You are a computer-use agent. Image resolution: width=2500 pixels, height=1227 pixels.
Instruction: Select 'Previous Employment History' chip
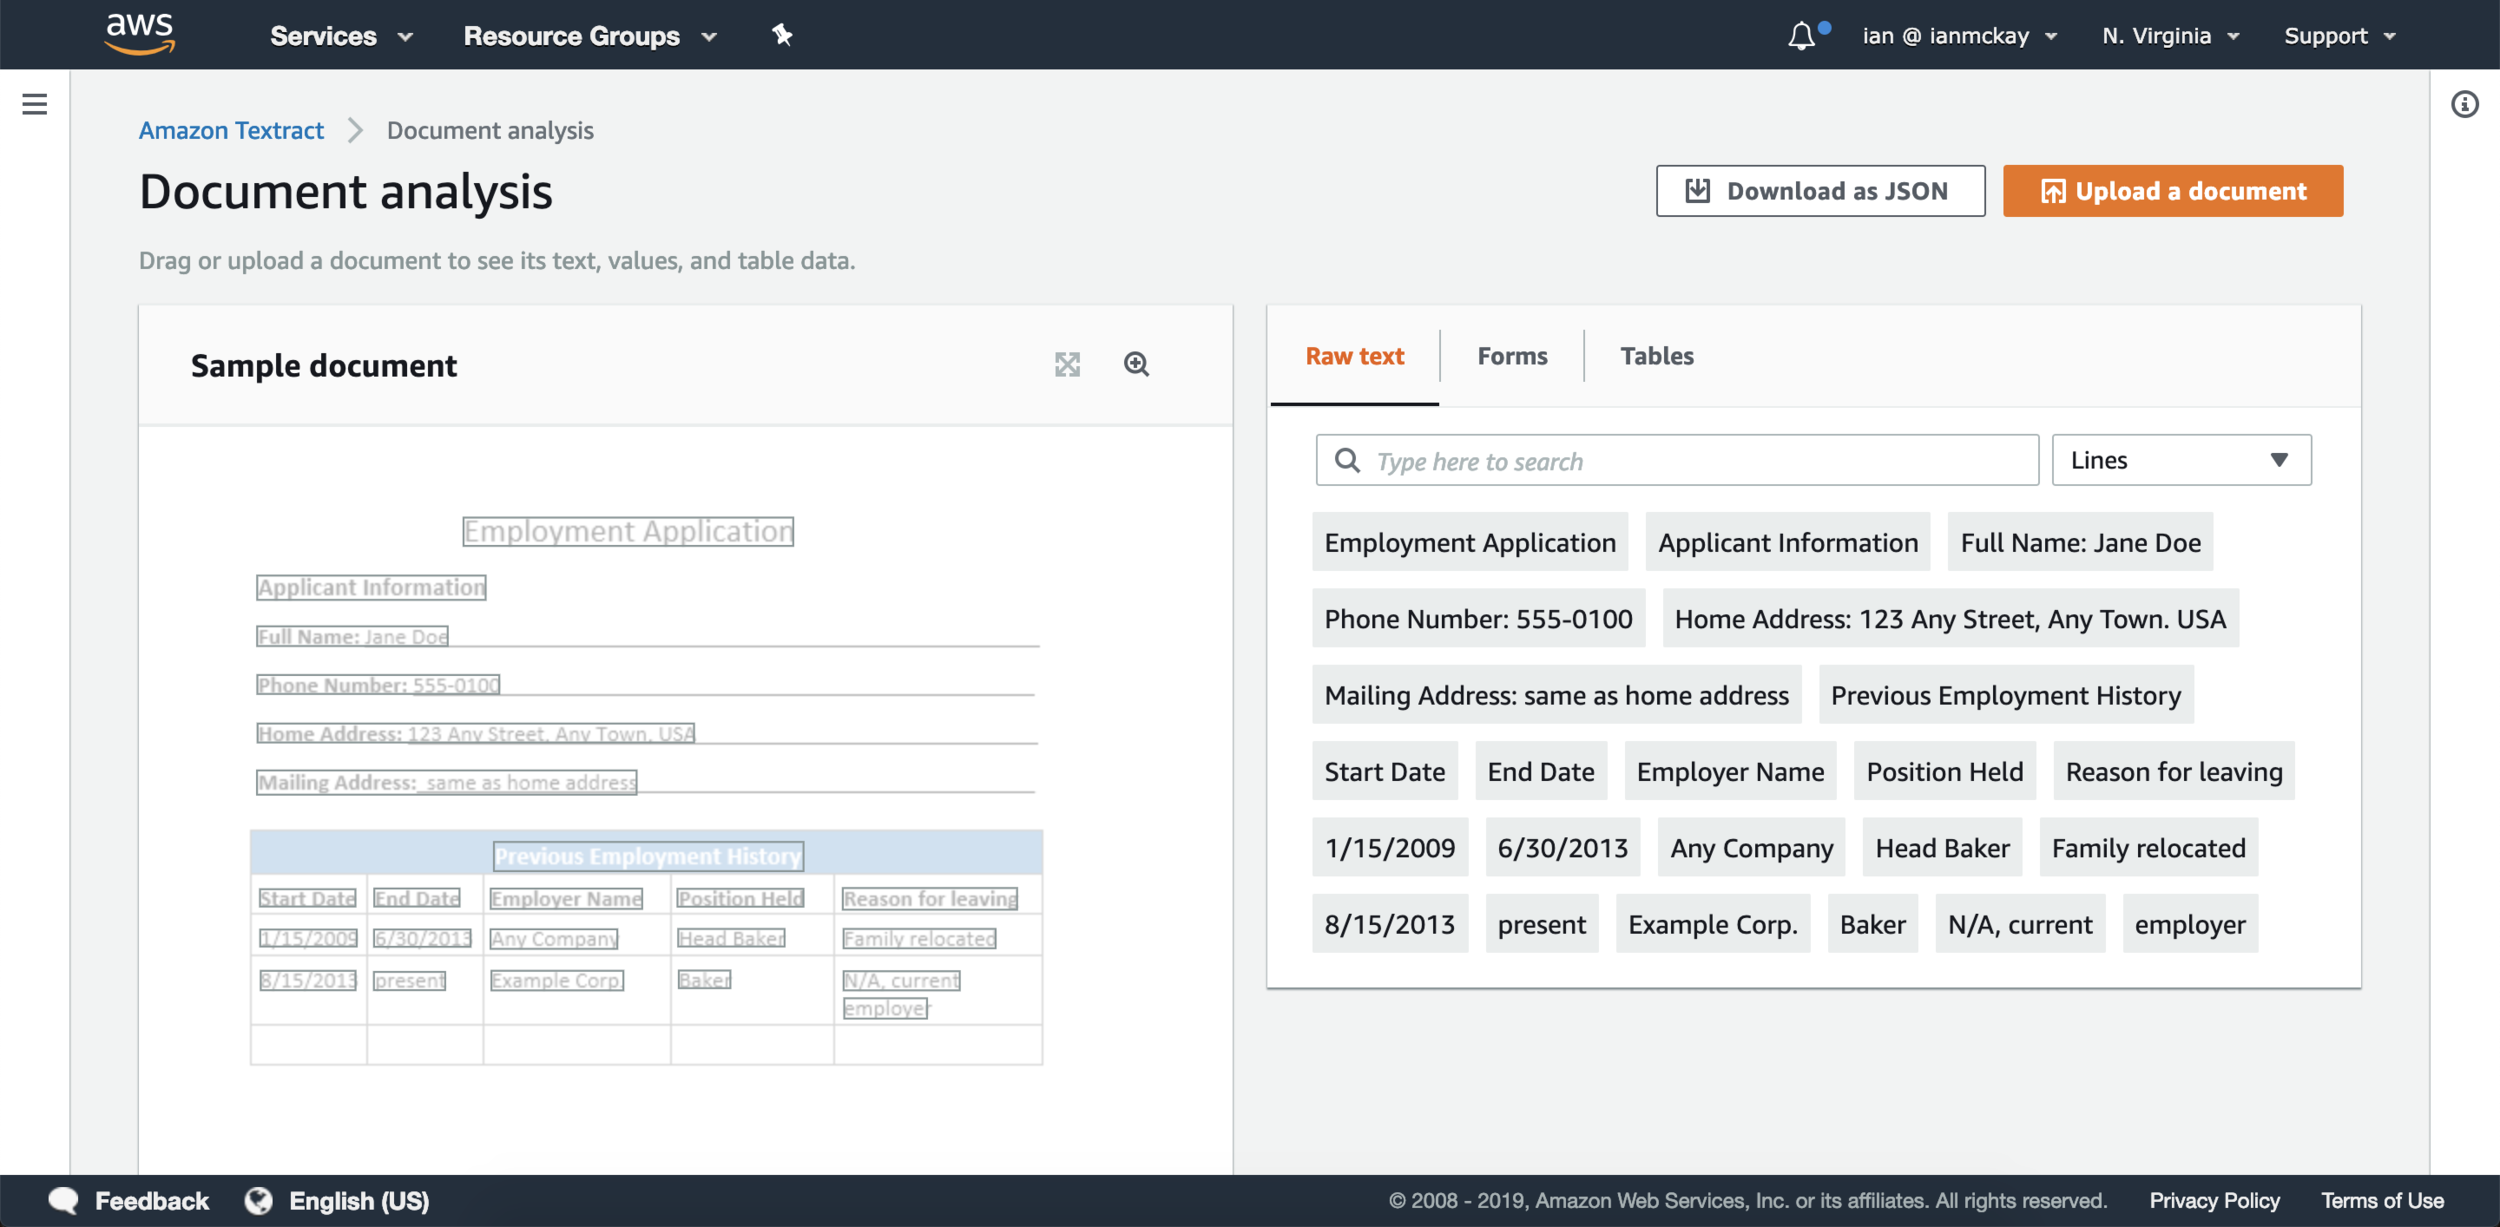point(2005,695)
